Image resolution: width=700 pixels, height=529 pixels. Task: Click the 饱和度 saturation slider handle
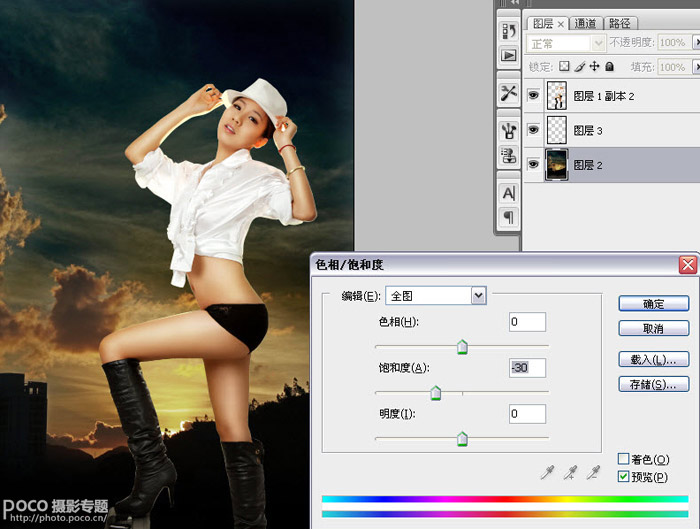(x=436, y=393)
